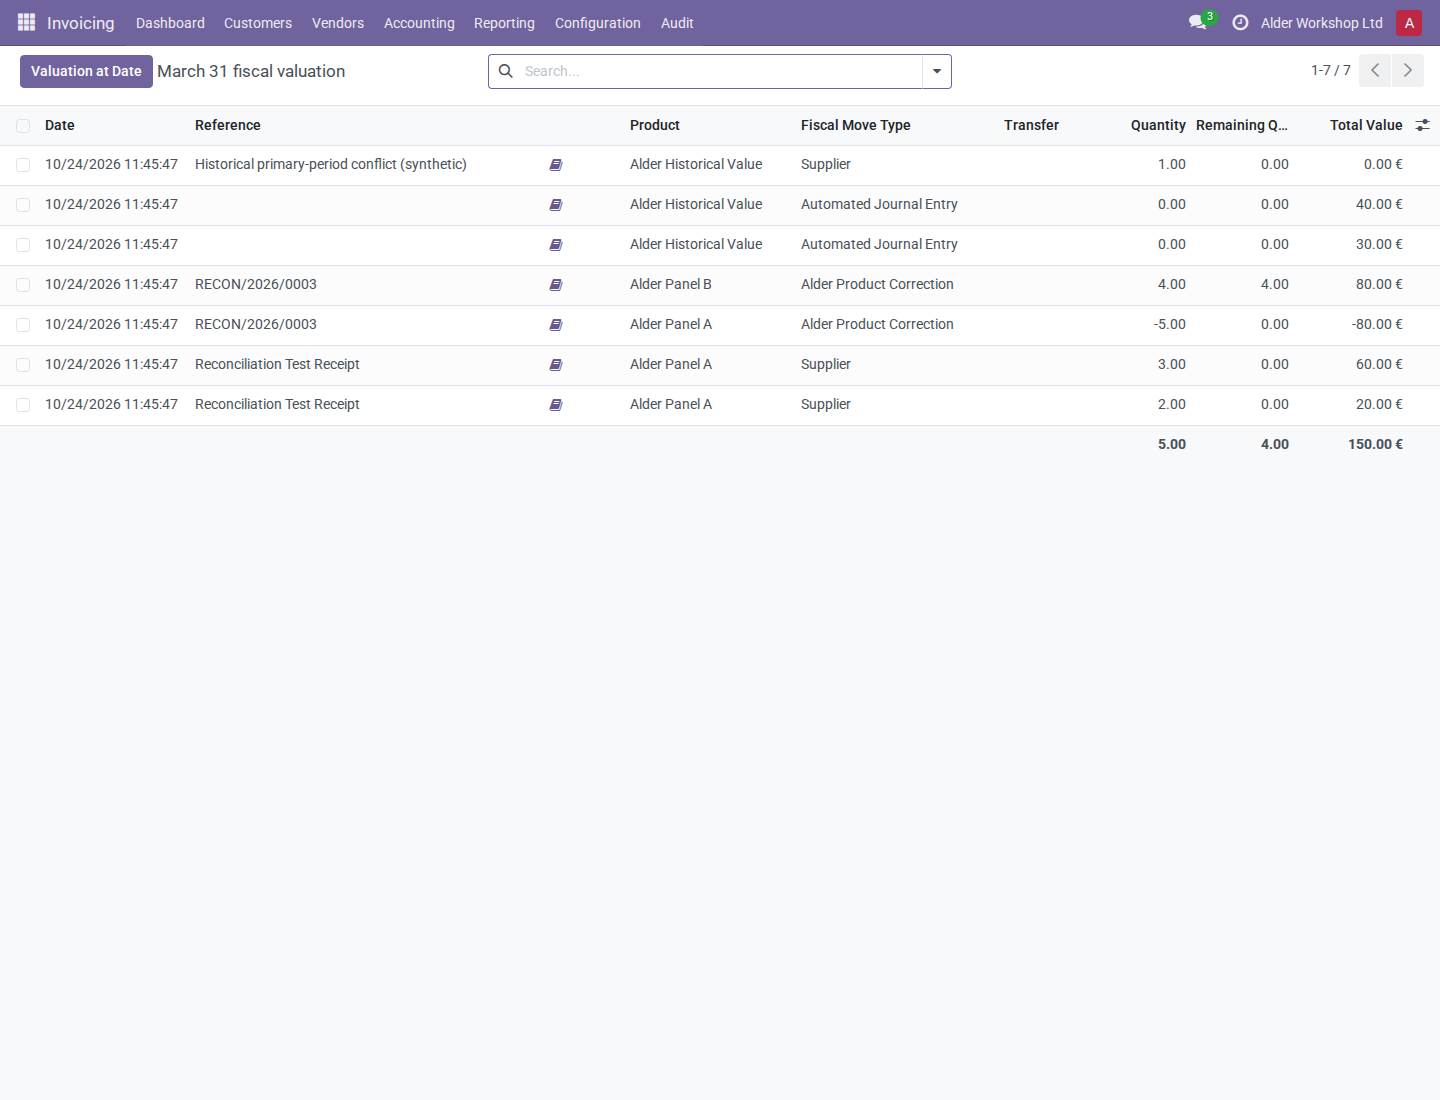Open optional columns settings icon
This screenshot has height=1100, width=1440.
[x=1422, y=125]
